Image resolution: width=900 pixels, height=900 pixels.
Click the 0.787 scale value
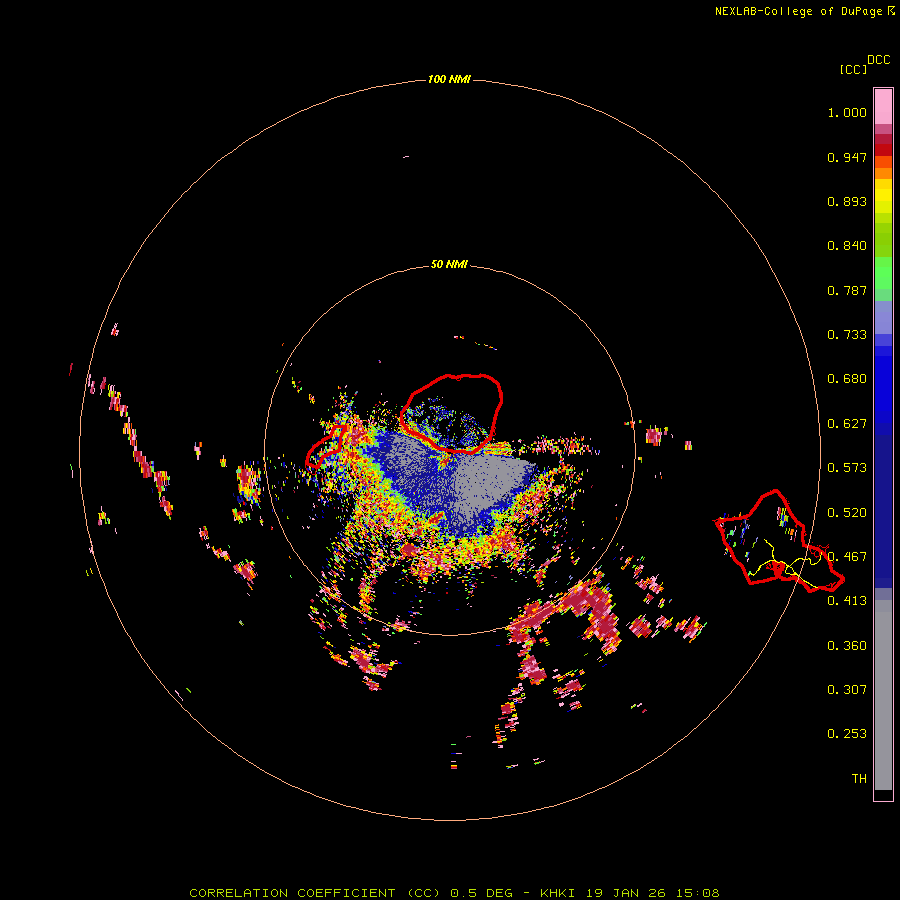(847, 290)
